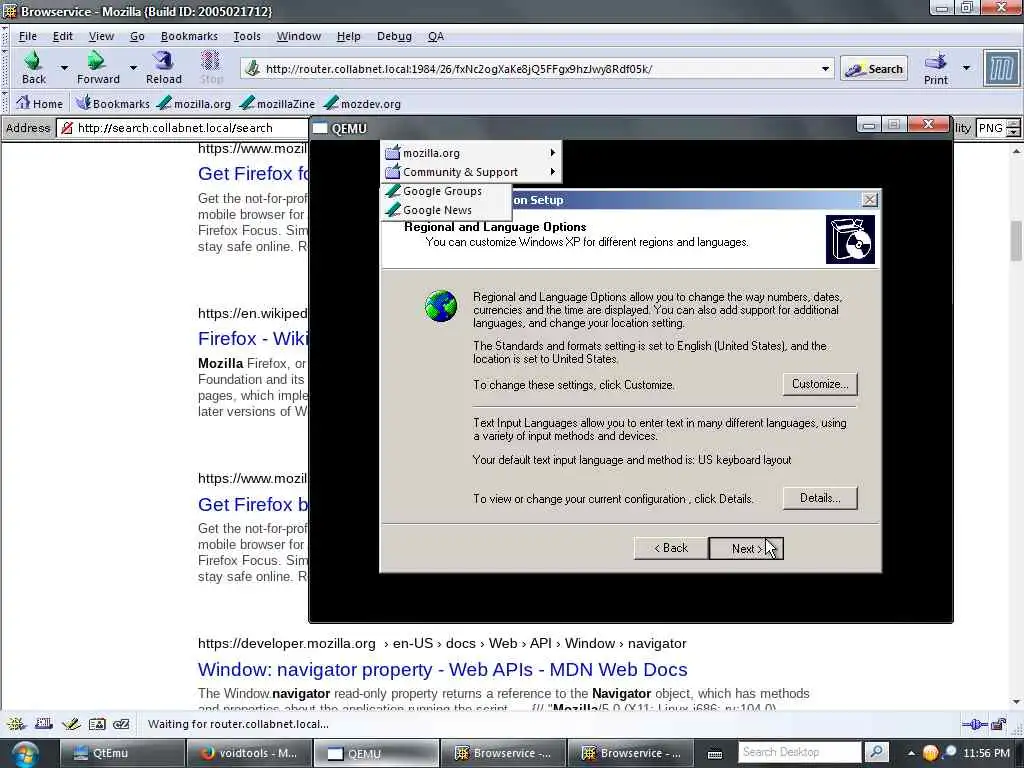Switch to voidtools taskbar button

[248, 753]
